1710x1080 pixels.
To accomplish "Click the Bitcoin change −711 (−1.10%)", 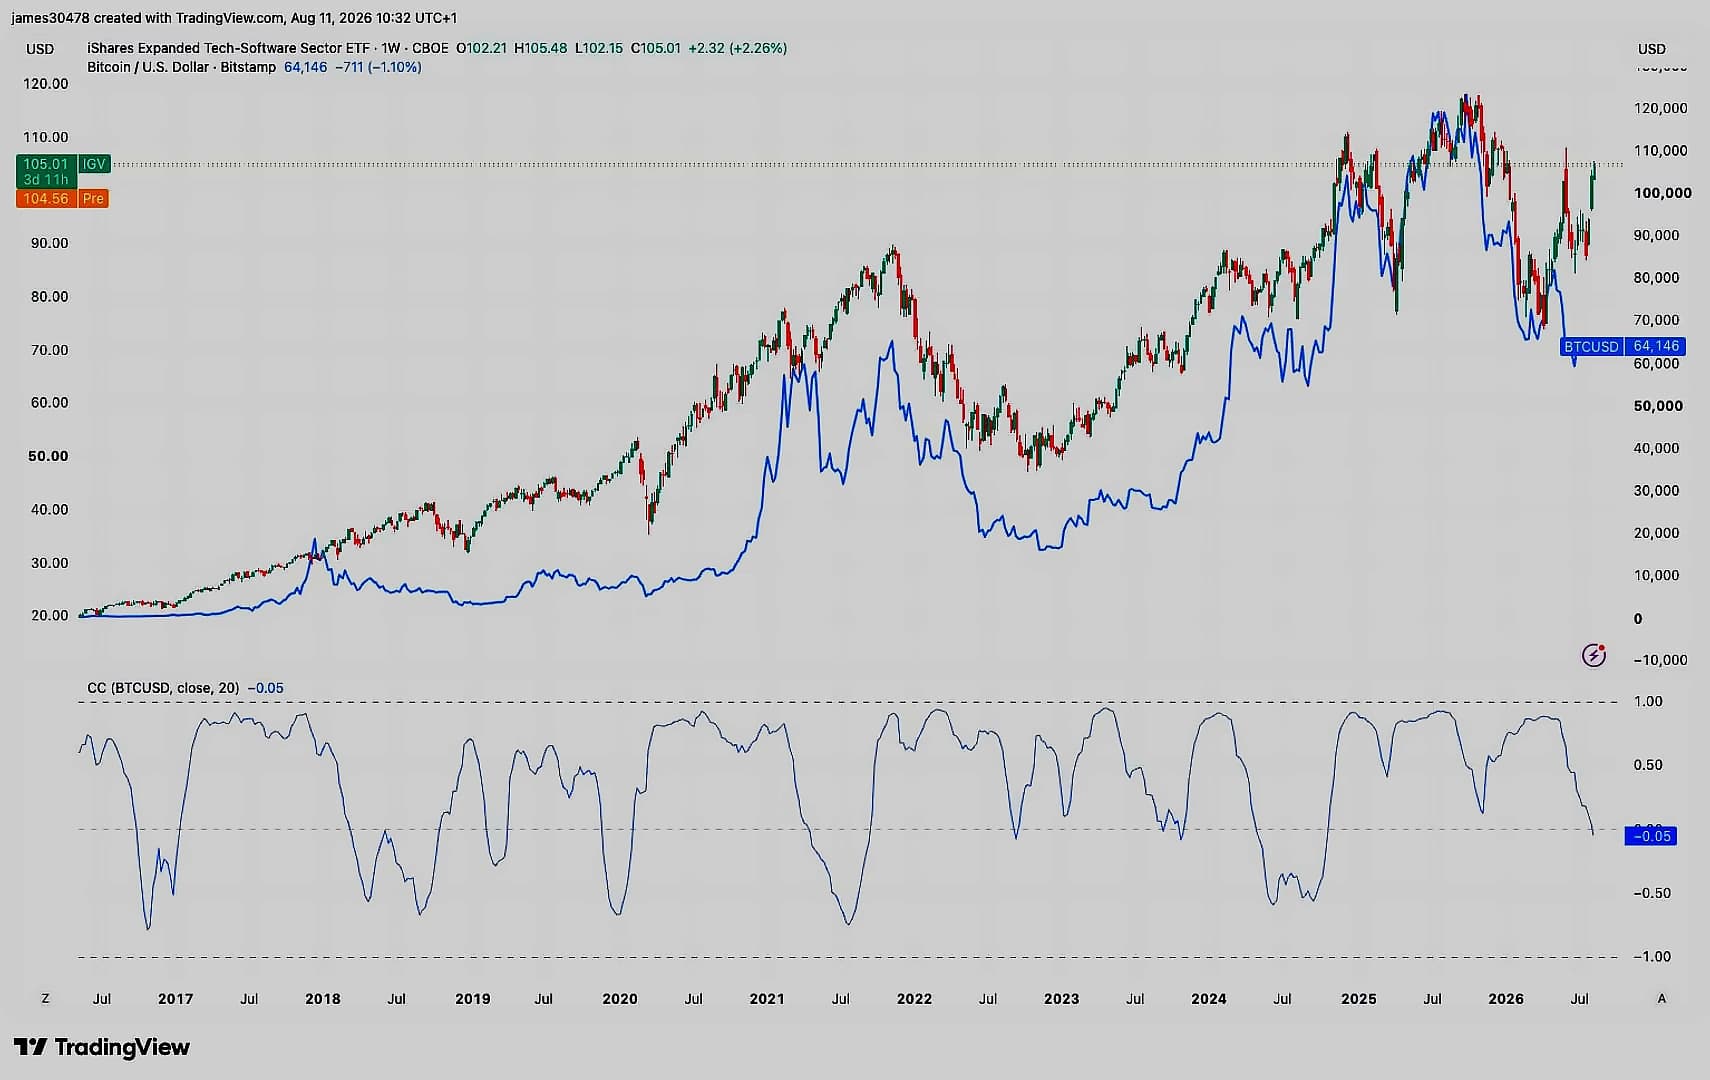I will pyautogui.click(x=378, y=67).
